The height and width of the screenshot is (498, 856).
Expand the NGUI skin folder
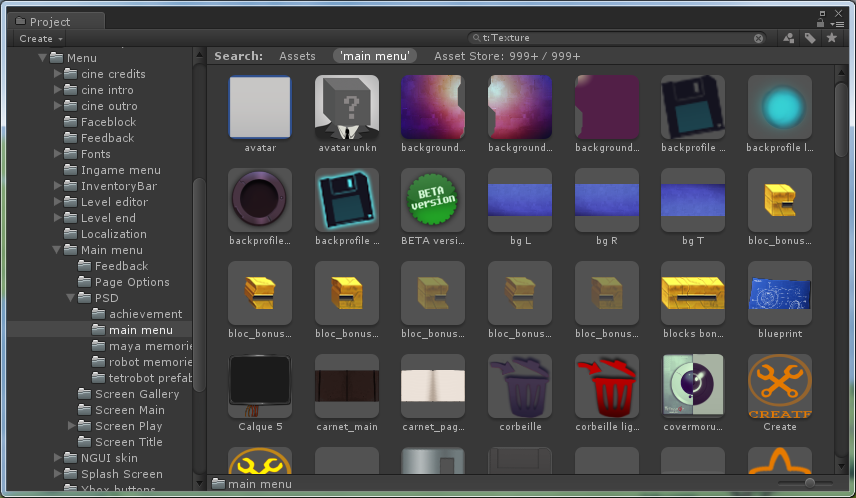(57, 458)
